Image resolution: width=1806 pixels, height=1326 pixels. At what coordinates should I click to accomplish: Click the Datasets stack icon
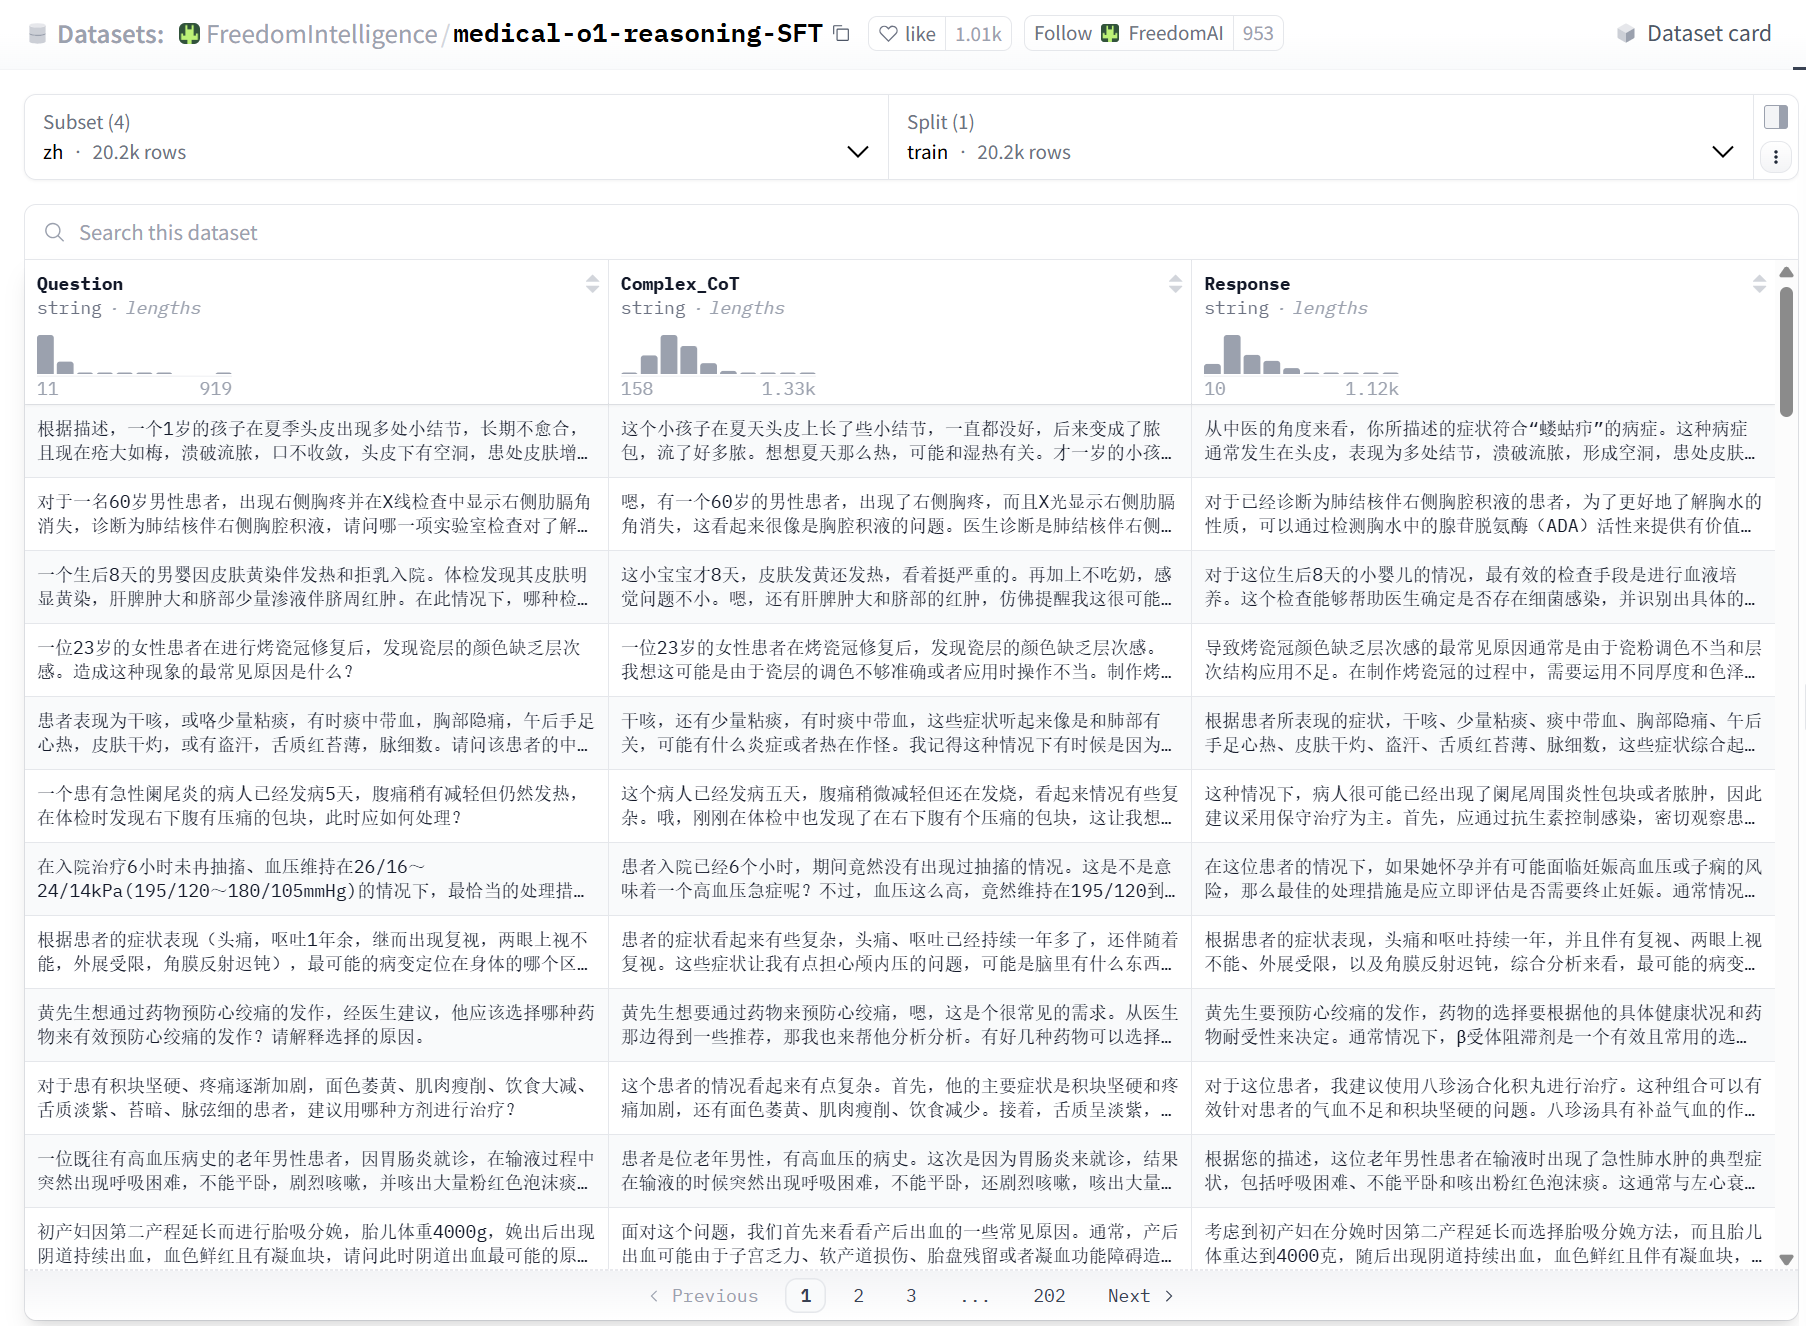click(x=38, y=34)
